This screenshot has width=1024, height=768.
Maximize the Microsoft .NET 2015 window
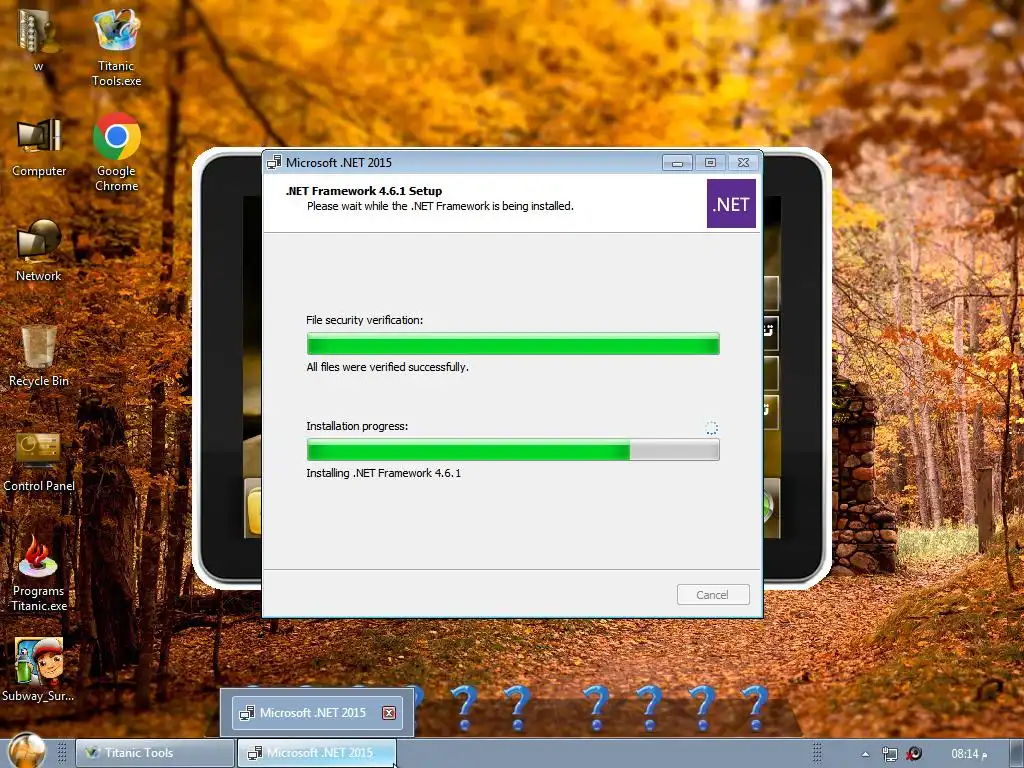pyautogui.click(x=710, y=163)
